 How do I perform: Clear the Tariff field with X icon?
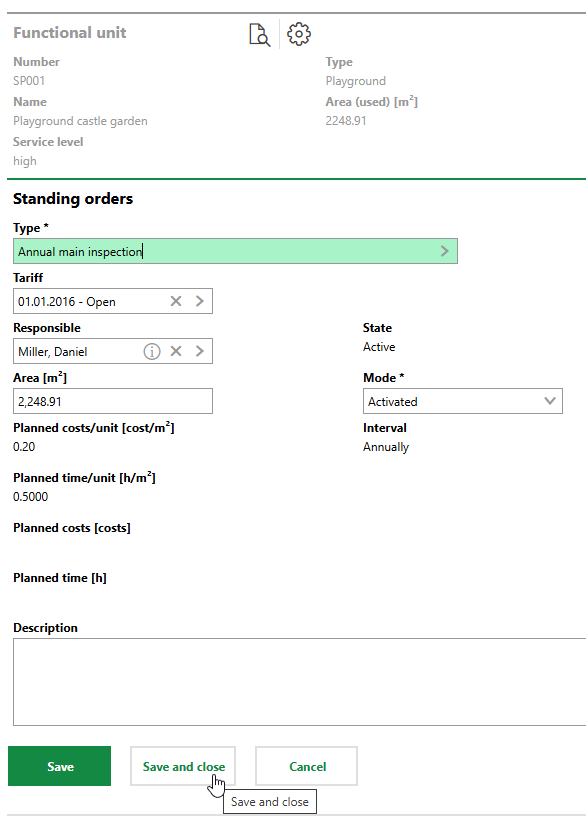(x=176, y=300)
